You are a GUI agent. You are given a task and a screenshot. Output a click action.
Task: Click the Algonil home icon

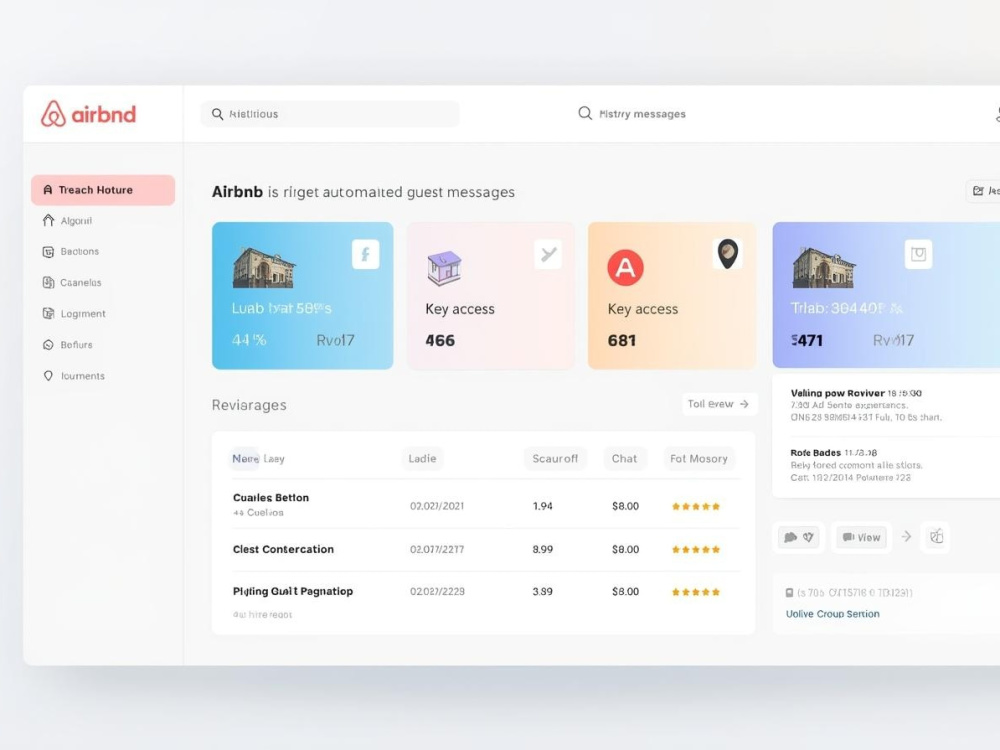click(x=48, y=221)
